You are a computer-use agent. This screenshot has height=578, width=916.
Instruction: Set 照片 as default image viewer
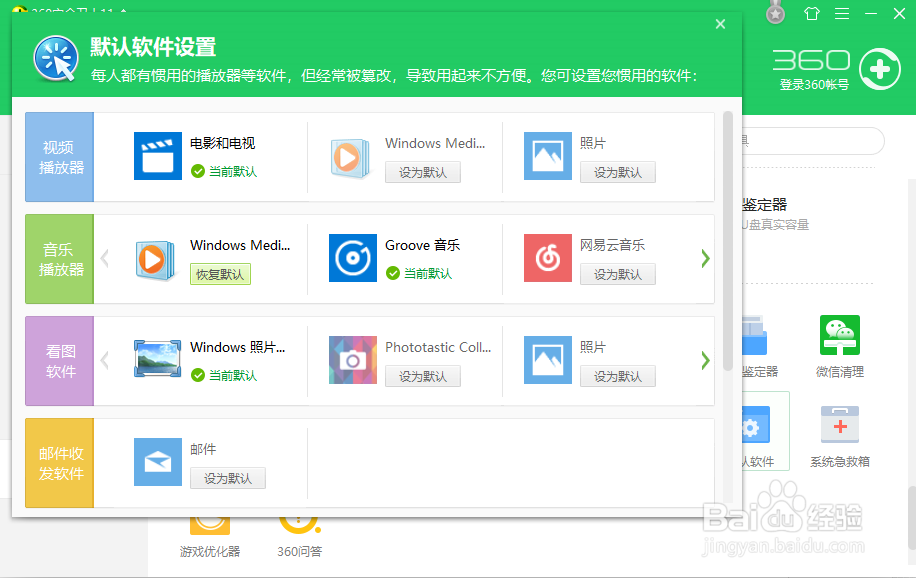point(617,376)
